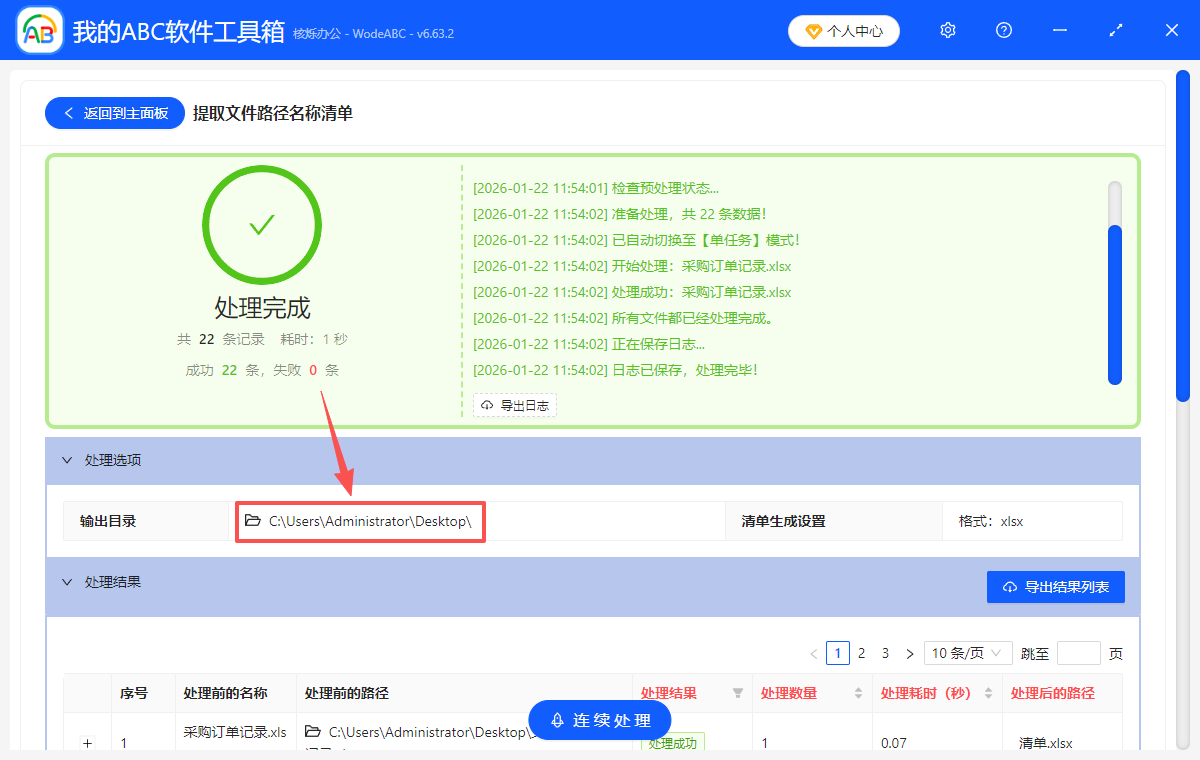This screenshot has height=760, width=1200.
Task: Click the folder icon in the output directory field
Action: point(253,521)
